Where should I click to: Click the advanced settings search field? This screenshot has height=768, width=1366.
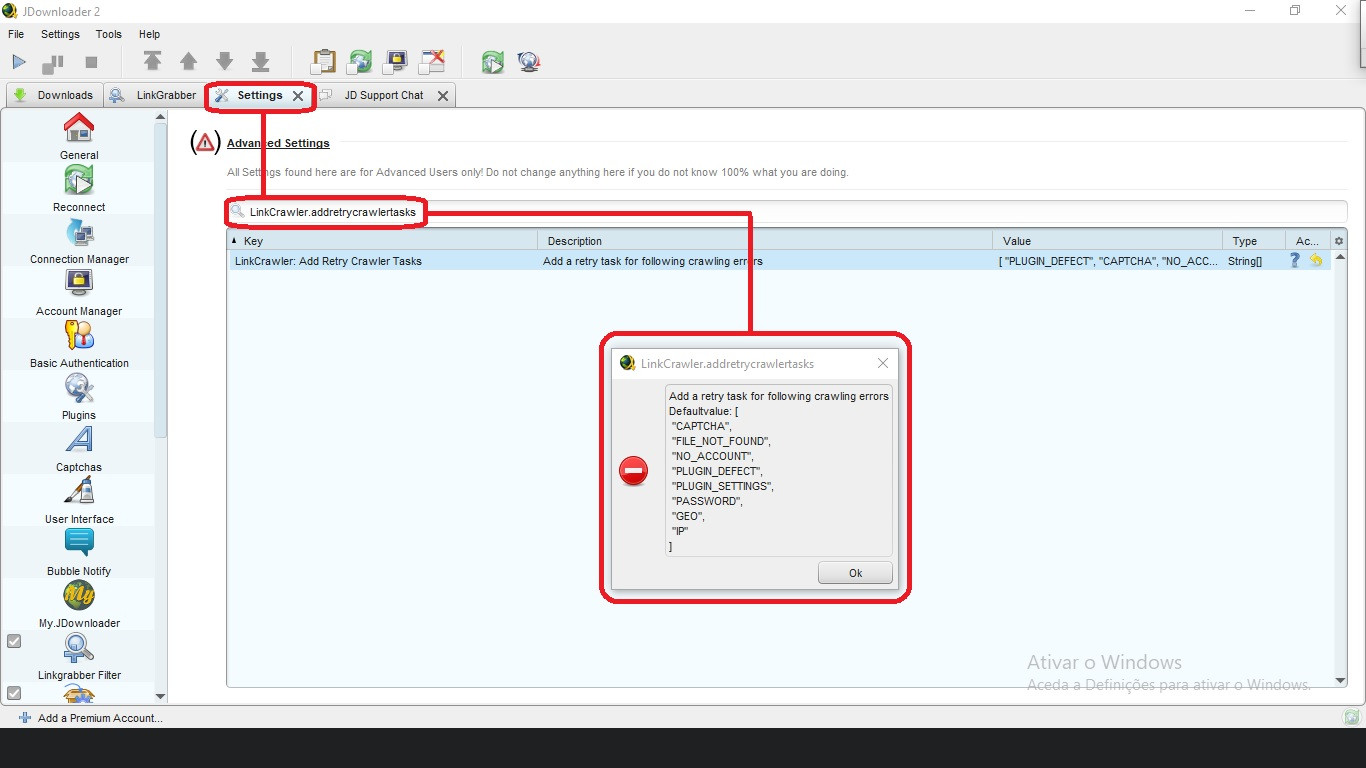(787, 212)
